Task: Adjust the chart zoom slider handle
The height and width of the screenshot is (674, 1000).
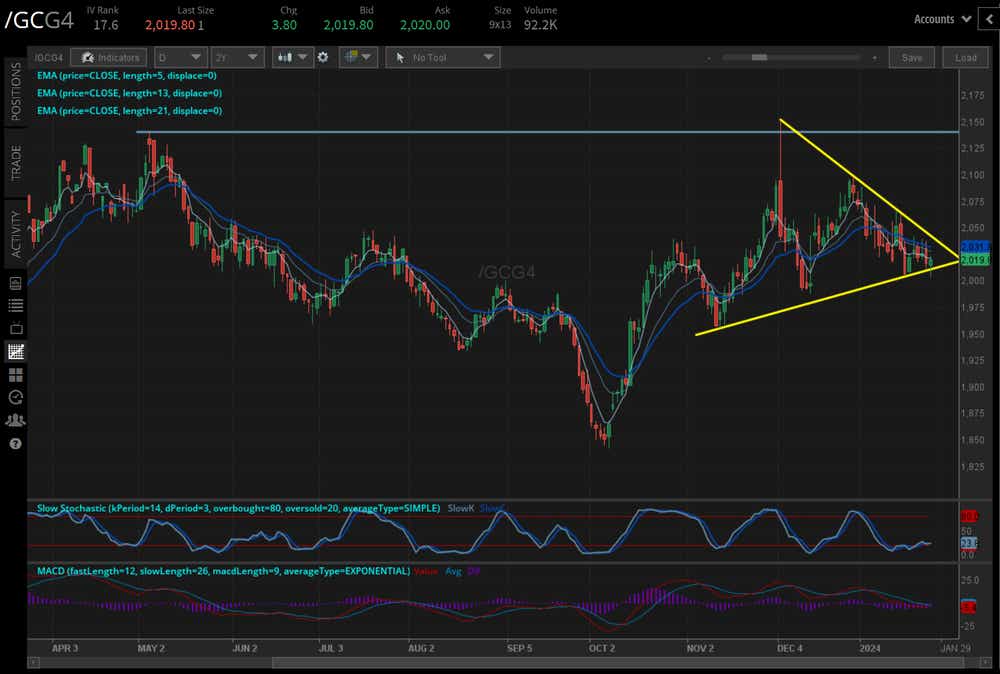Action: click(x=759, y=57)
